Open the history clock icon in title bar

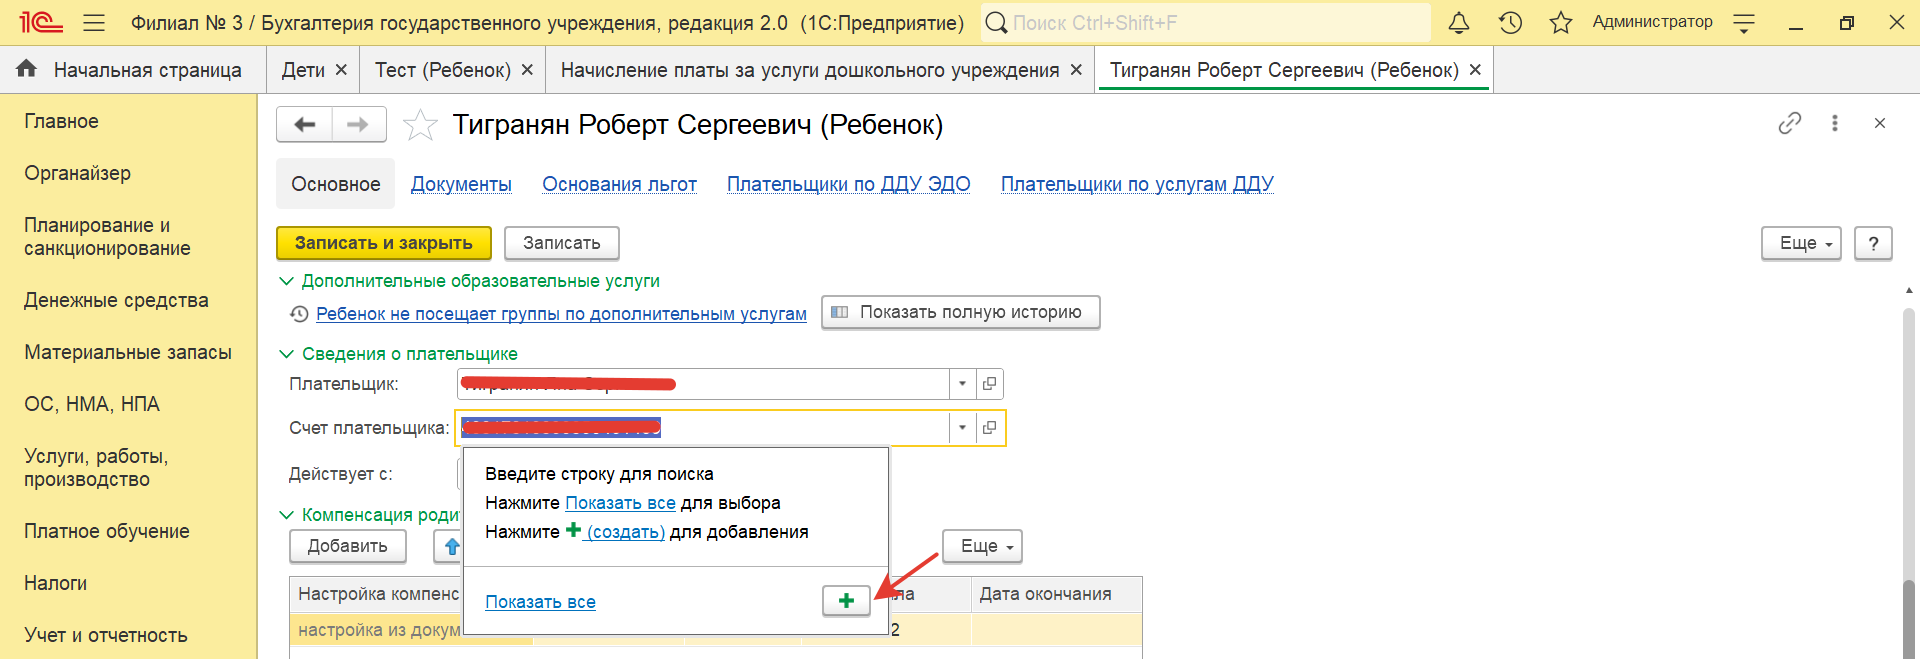pos(1510,23)
